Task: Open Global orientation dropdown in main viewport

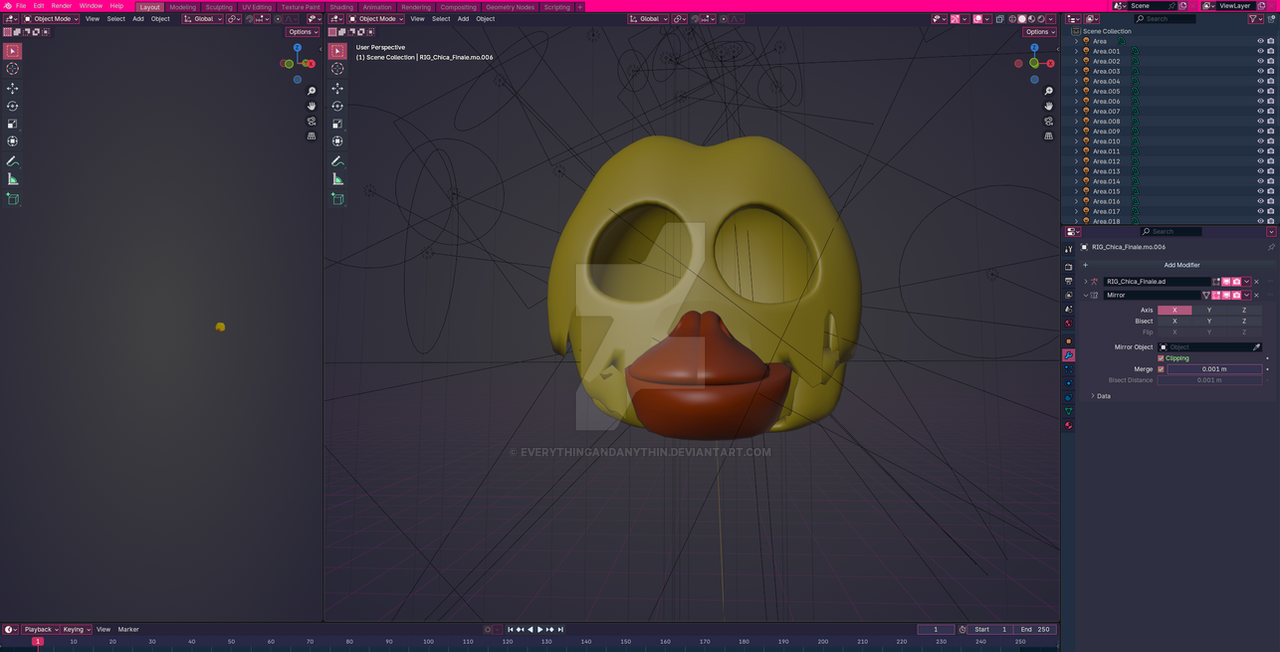Action: click(x=649, y=19)
